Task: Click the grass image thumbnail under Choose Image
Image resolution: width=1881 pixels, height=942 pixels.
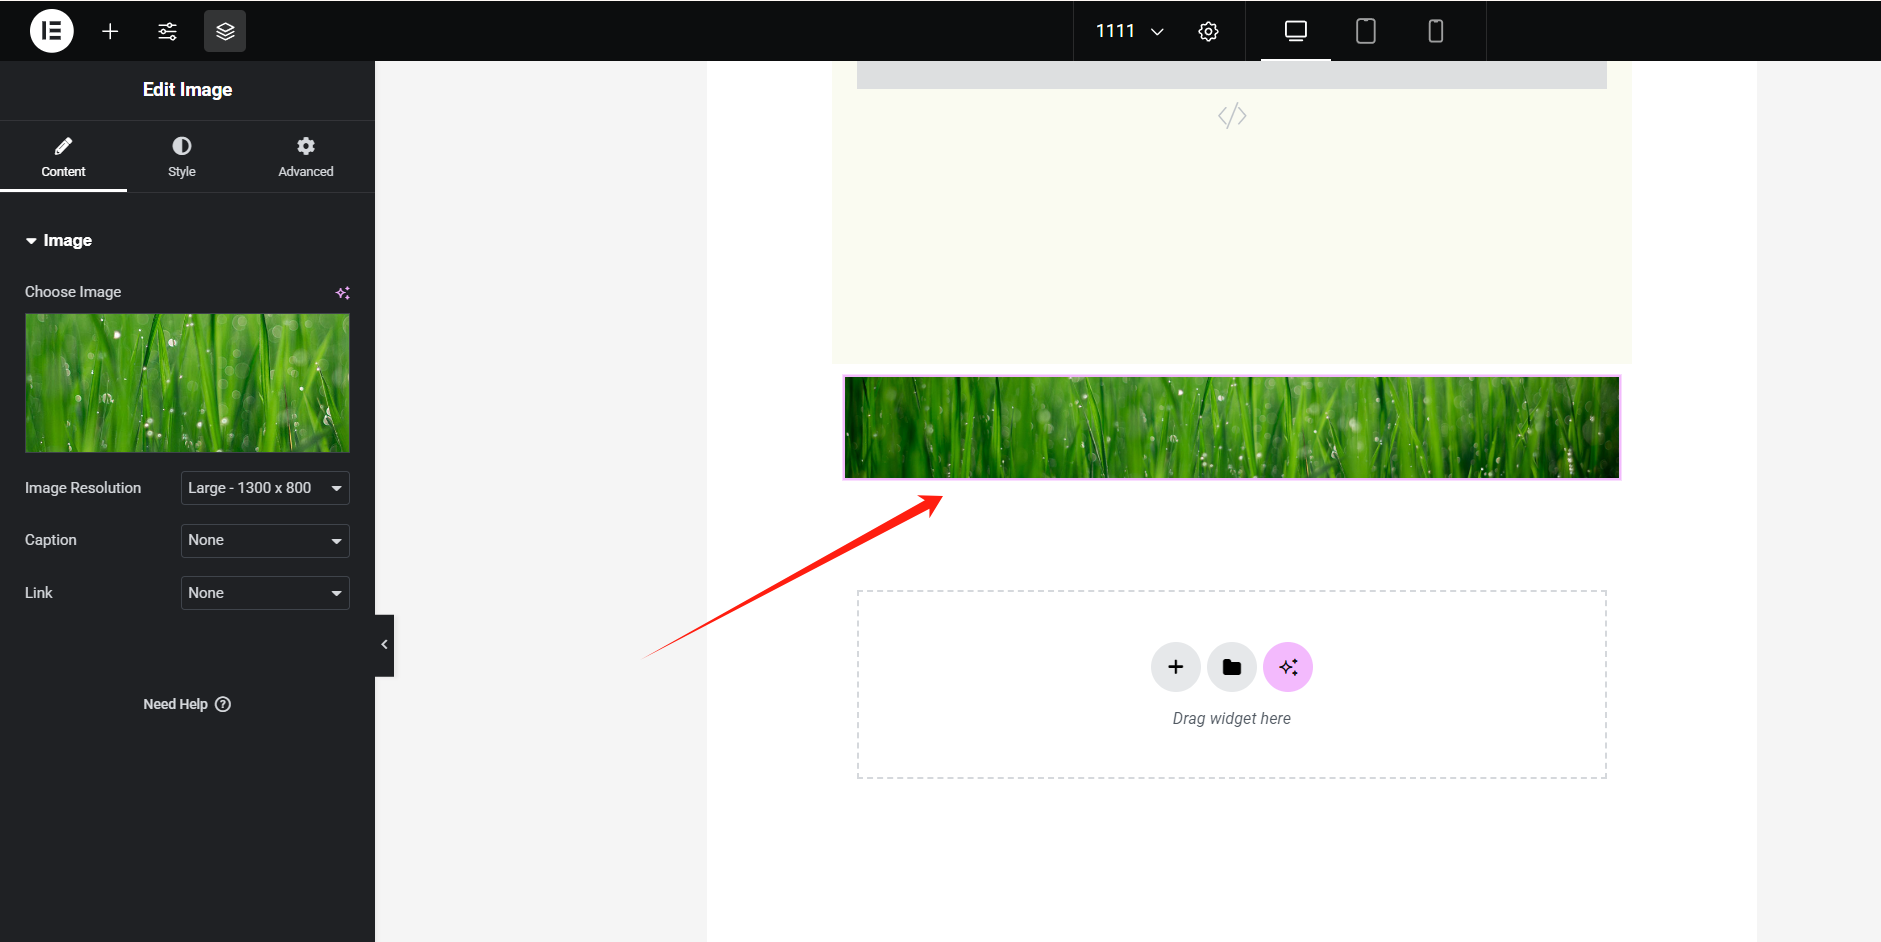Action: click(x=186, y=382)
